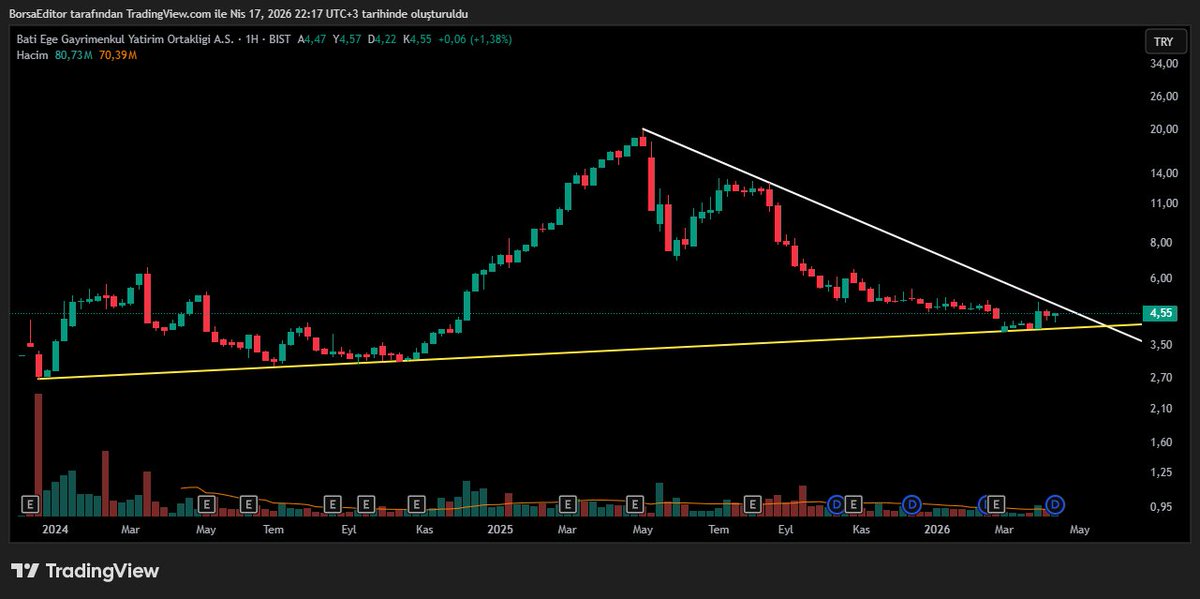Click the current price tag 4,55
This screenshot has height=599, width=1200.
point(1160,313)
